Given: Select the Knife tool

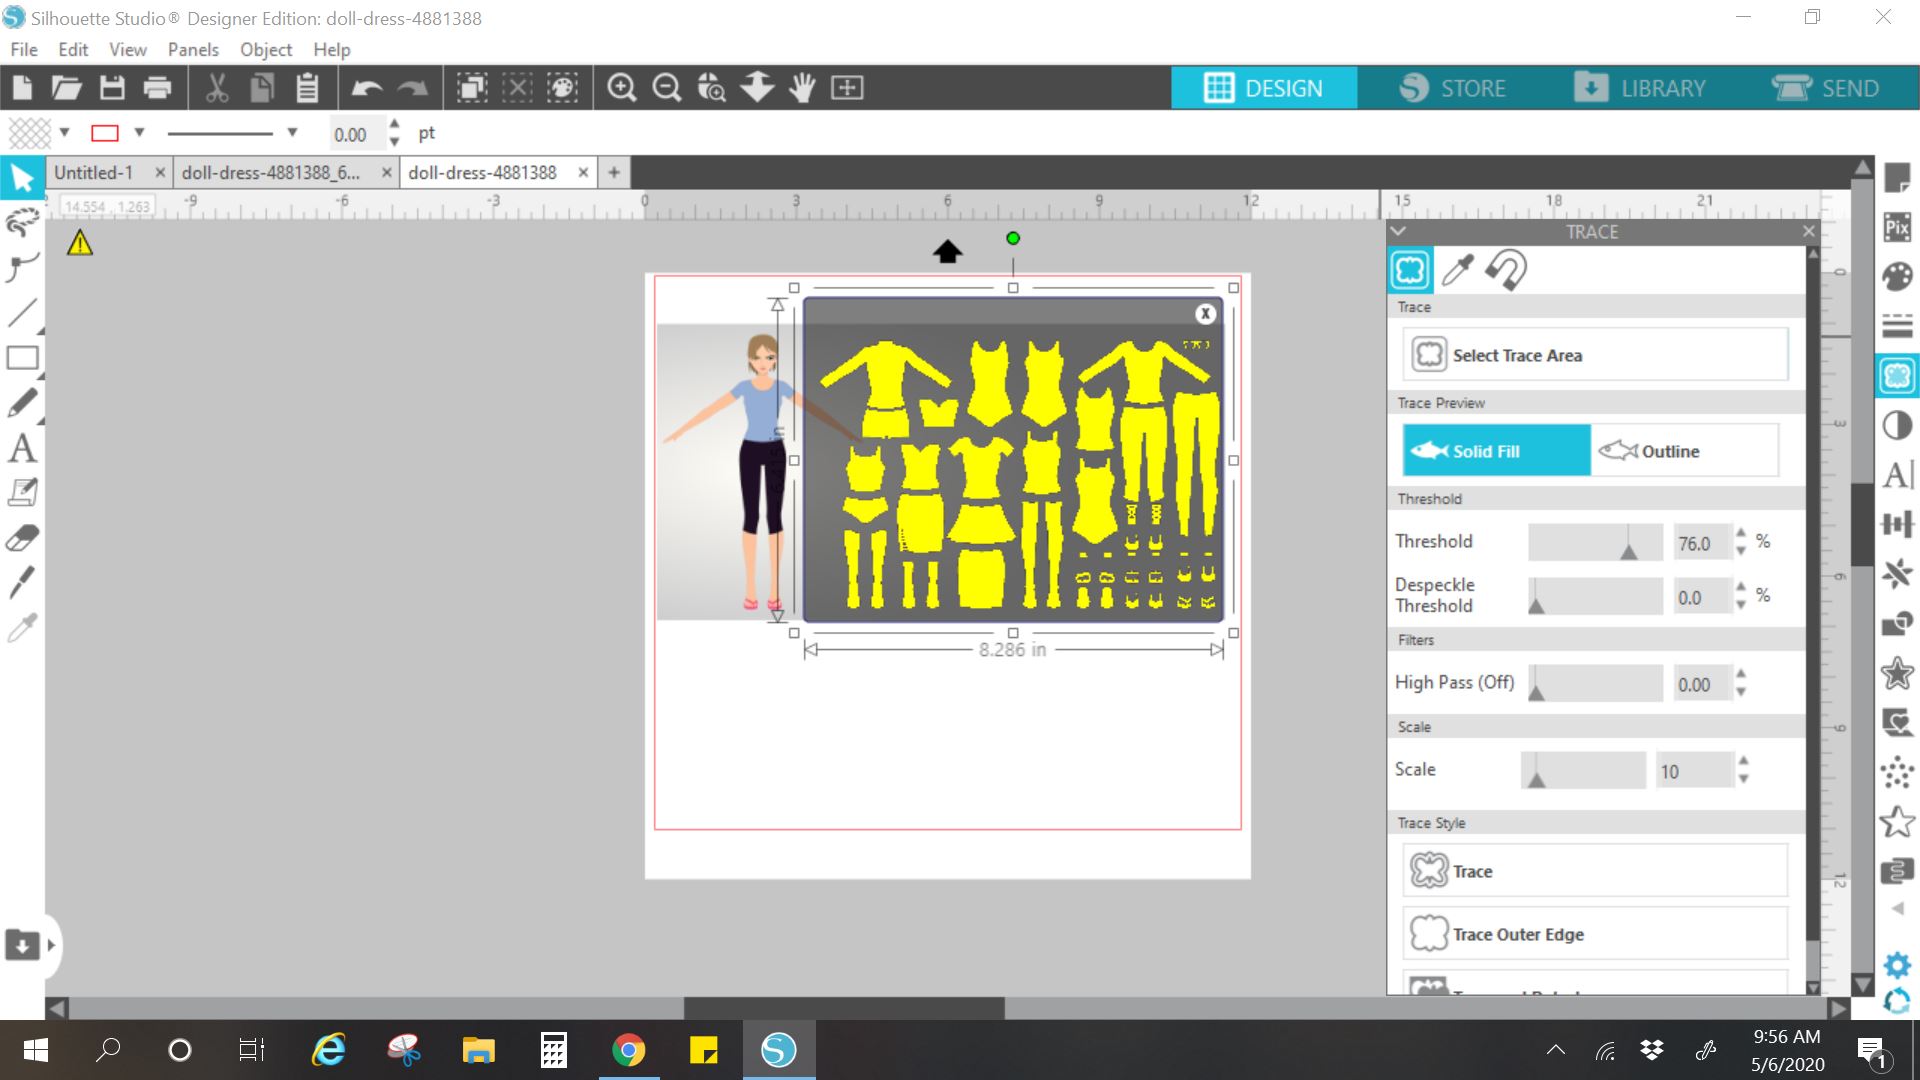Looking at the screenshot, I should (22, 583).
